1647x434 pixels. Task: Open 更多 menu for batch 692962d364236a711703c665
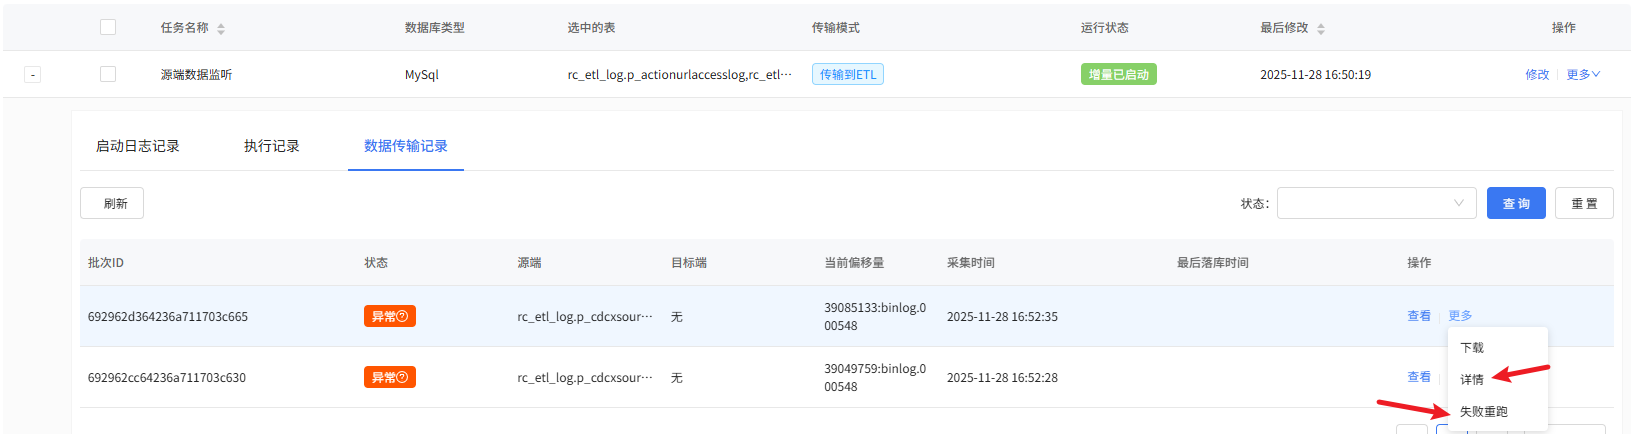click(x=1460, y=315)
